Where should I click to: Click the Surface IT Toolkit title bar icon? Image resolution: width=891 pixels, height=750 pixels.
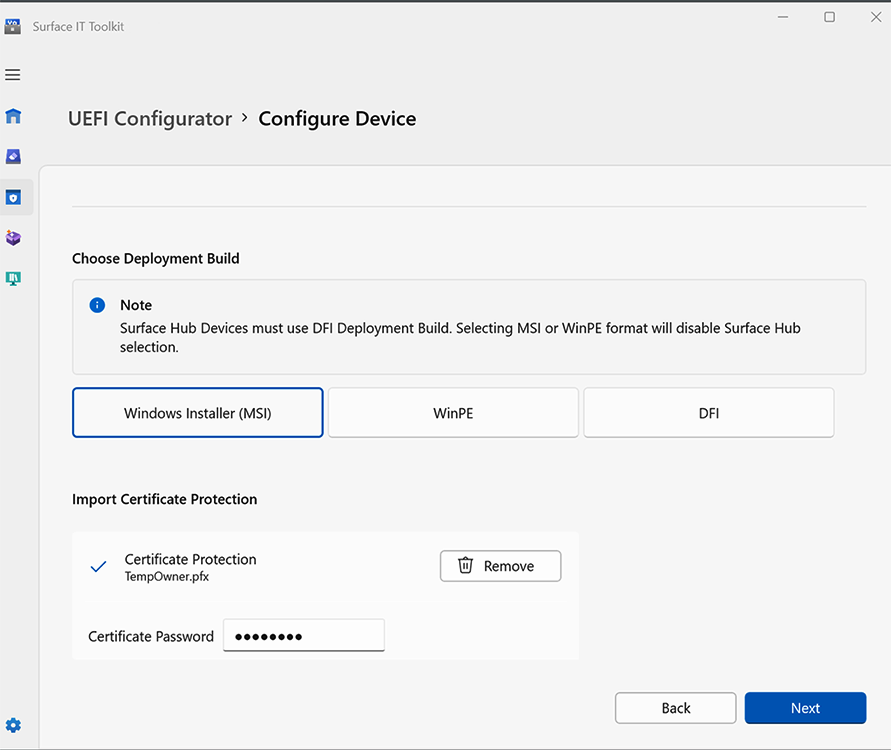[13, 25]
